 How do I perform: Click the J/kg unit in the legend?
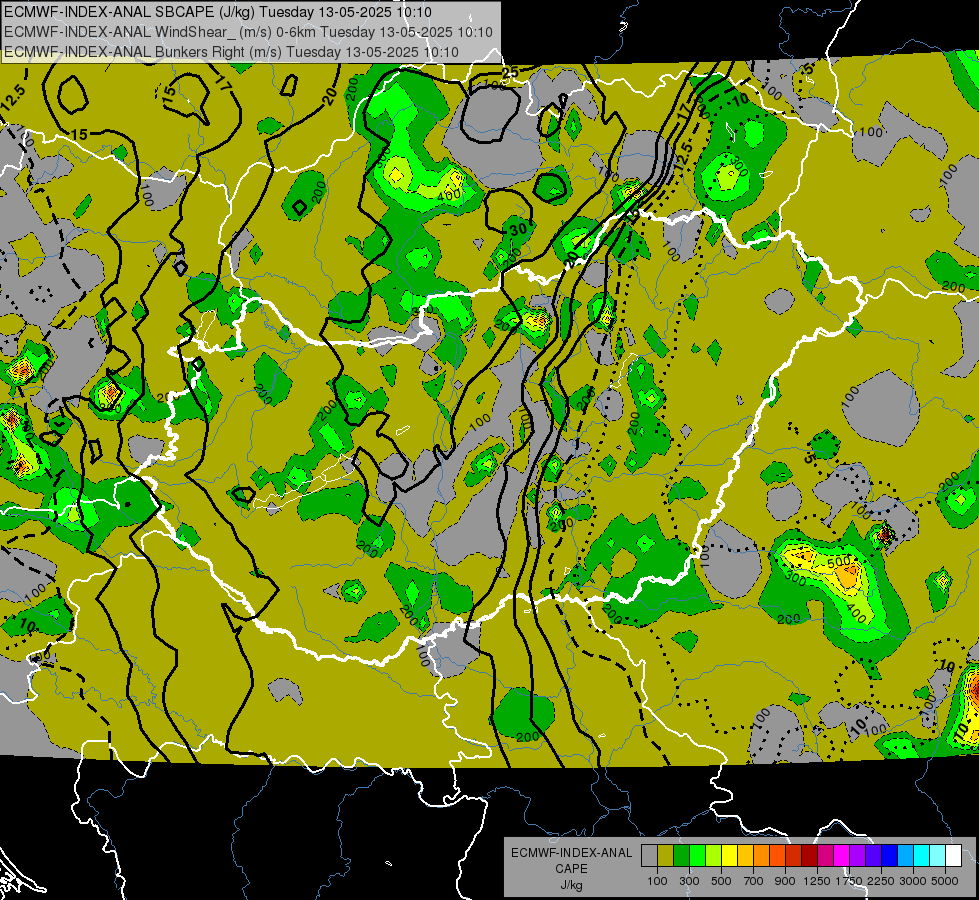572,886
